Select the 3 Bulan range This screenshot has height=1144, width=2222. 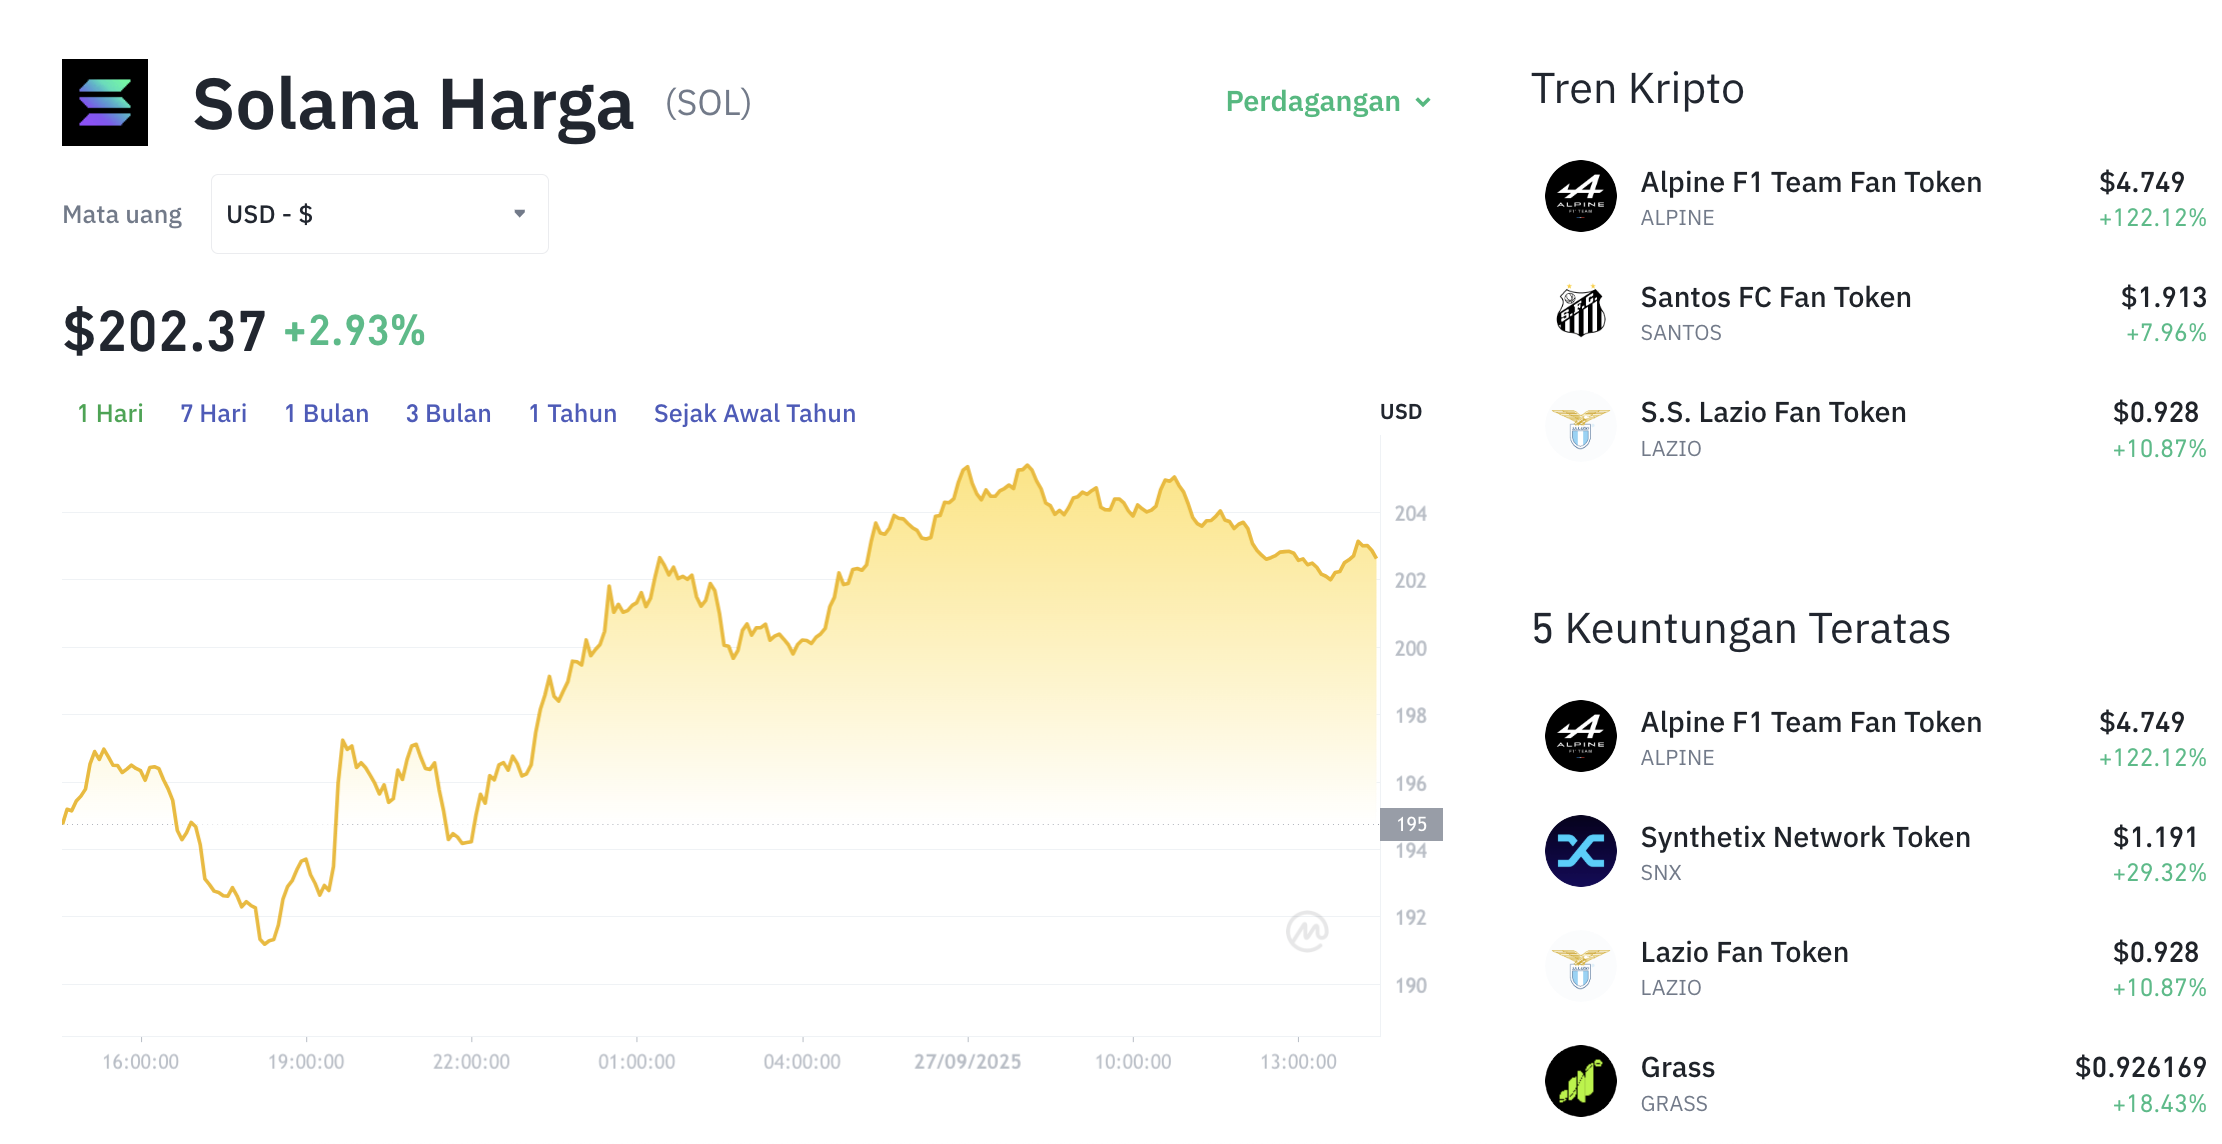tap(448, 413)
